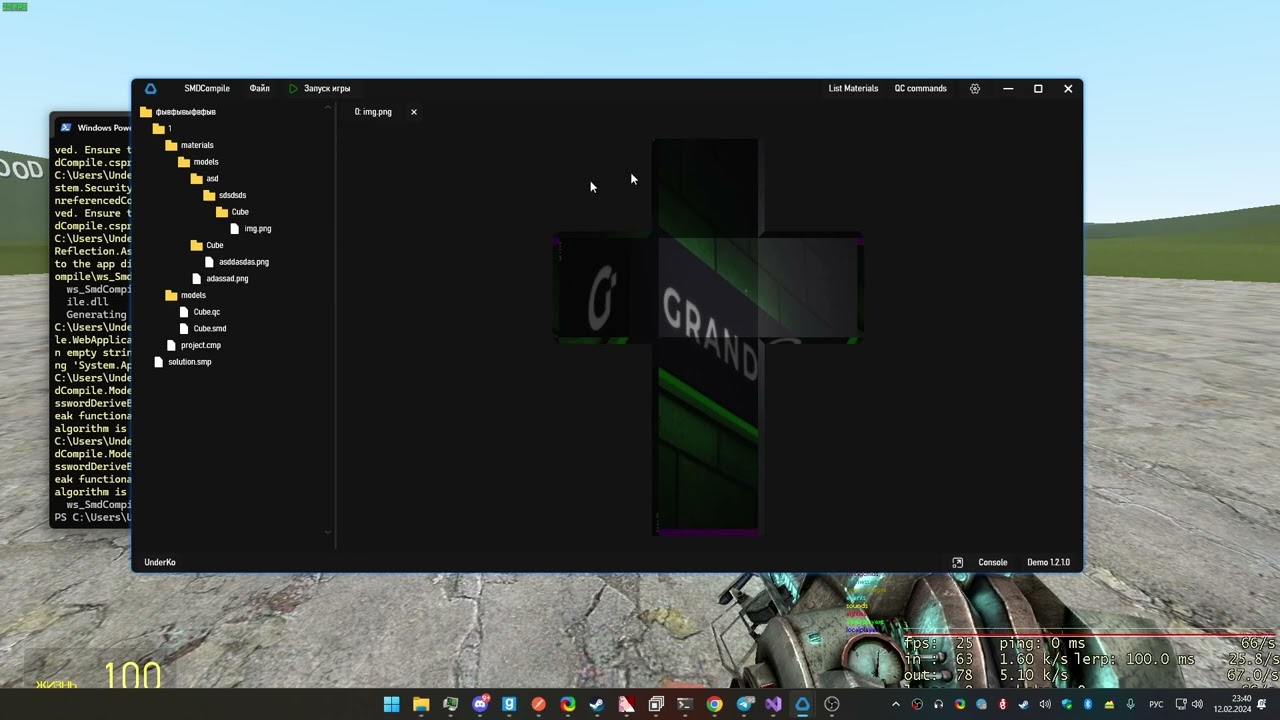1280x720 pixels.
Task: Click the microphone tray icon
Action: click(x=1131, y=704)
